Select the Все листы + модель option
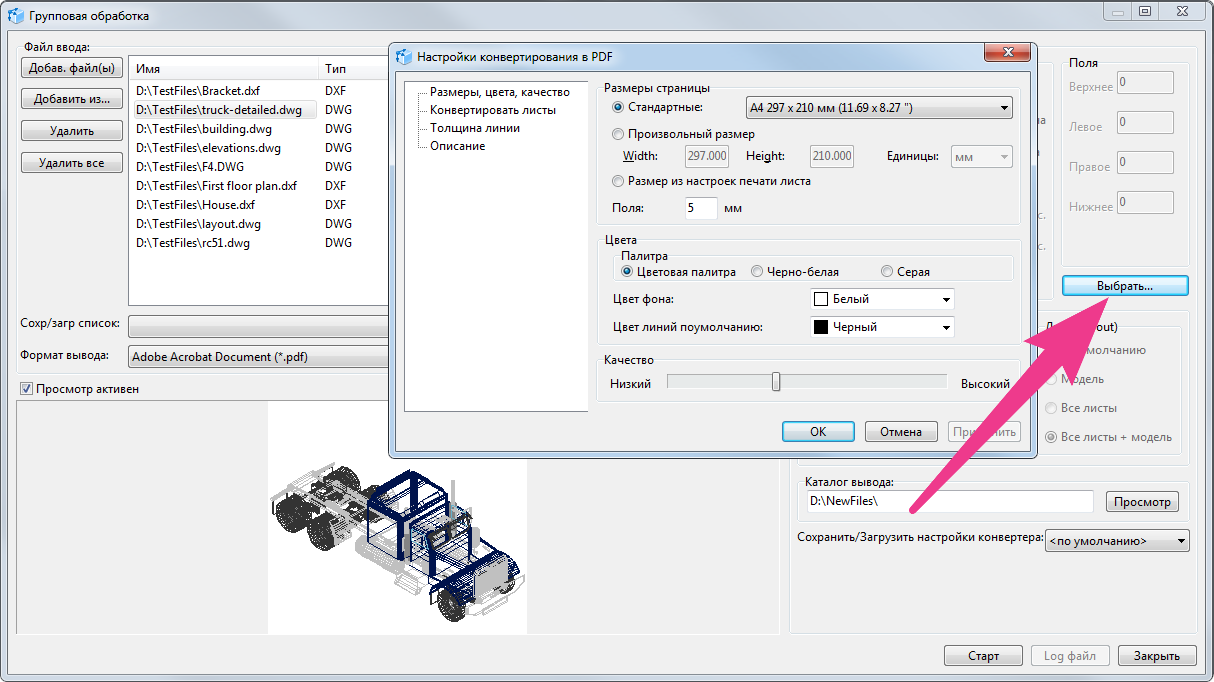 [1050, 437]
